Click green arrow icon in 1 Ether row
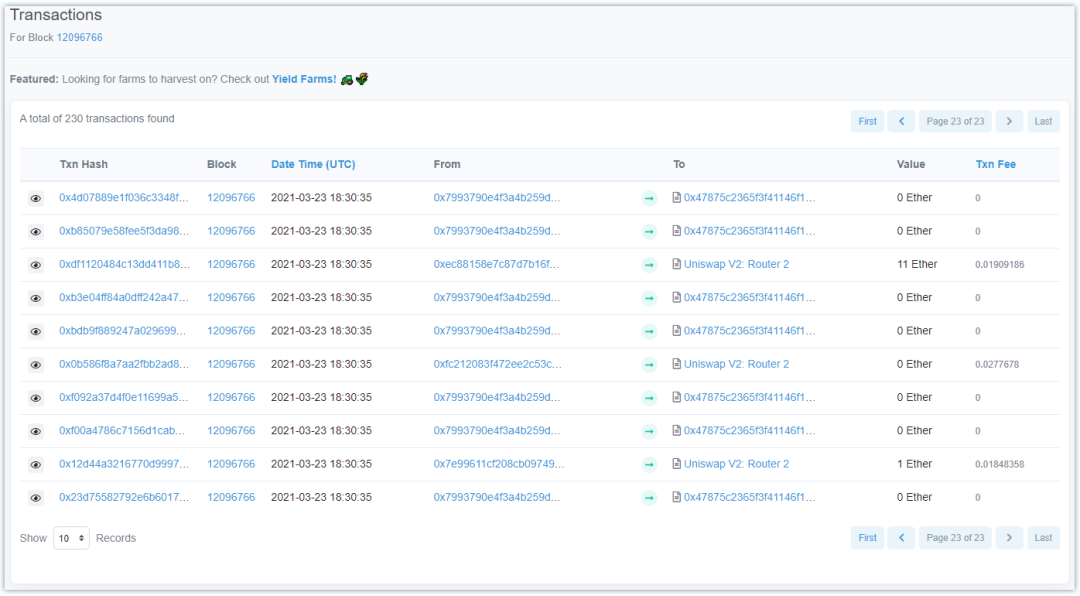The height and width of the screenshot is (596, 1080). 649,464
